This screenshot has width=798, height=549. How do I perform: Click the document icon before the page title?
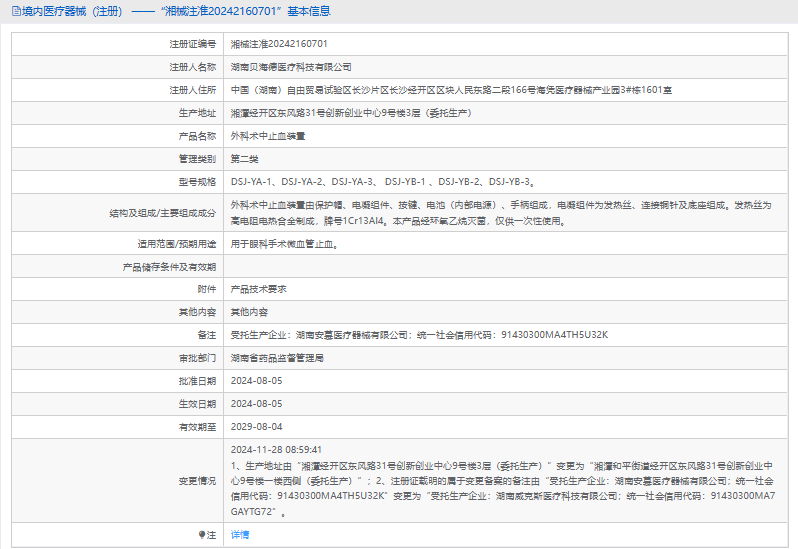pyautogui.click(x=16, y=11)
